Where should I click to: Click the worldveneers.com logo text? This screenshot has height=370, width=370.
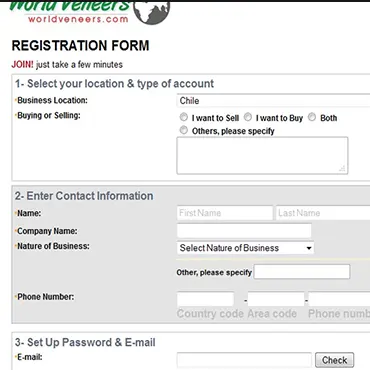click(78, 19)
